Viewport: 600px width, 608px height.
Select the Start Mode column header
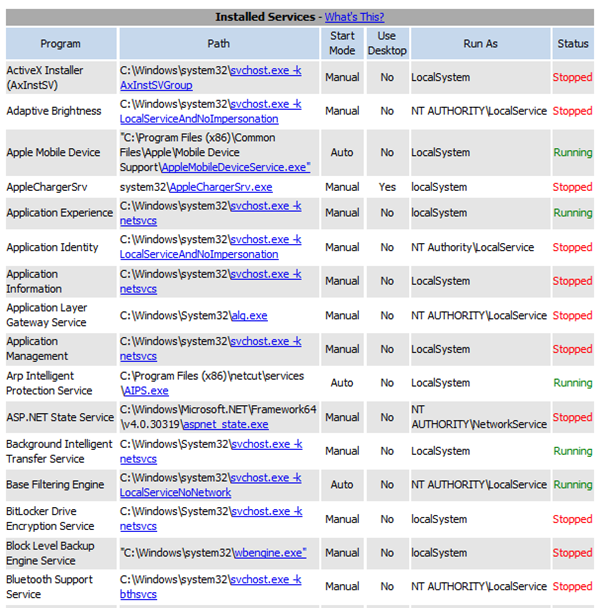[342, 43]
